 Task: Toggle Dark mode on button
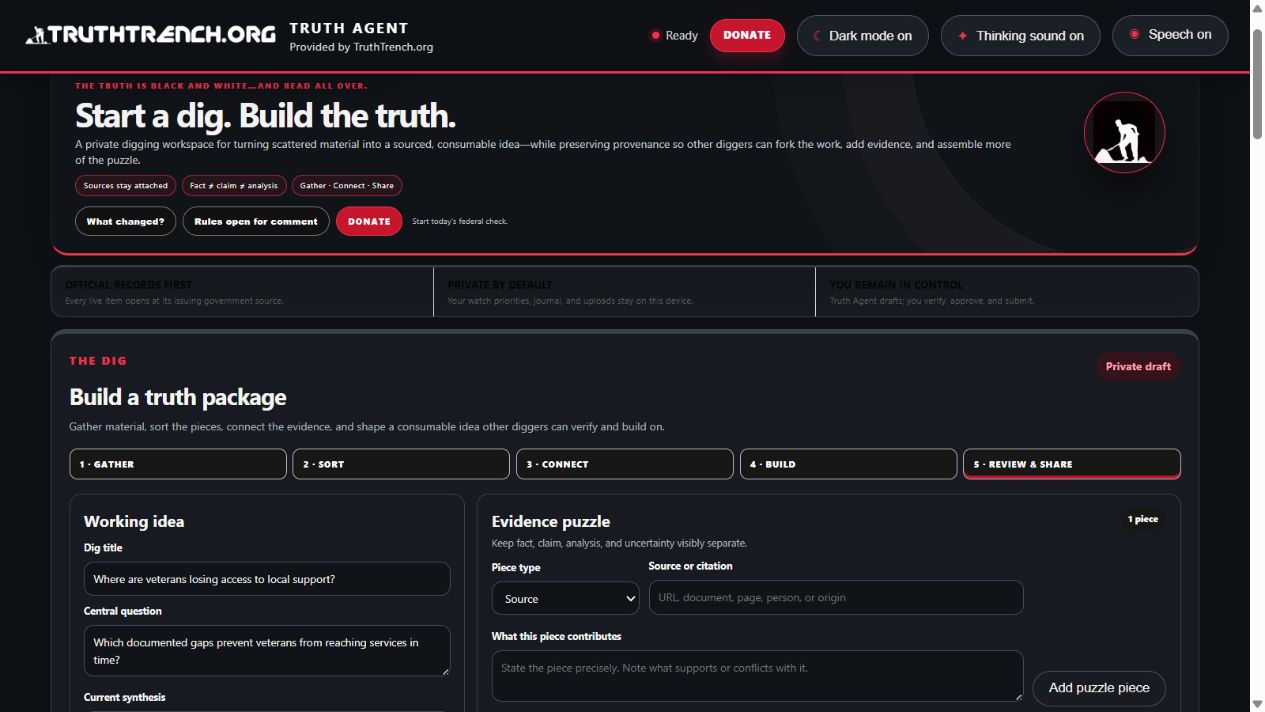pyautogui.click(x=862, y=35)
